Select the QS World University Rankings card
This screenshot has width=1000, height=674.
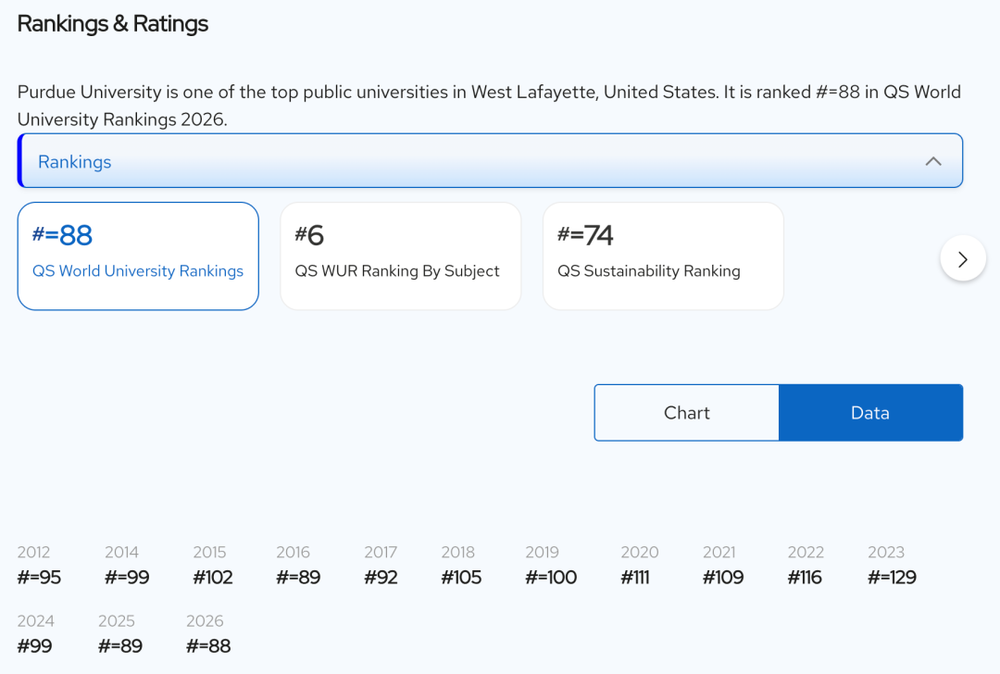138,256
